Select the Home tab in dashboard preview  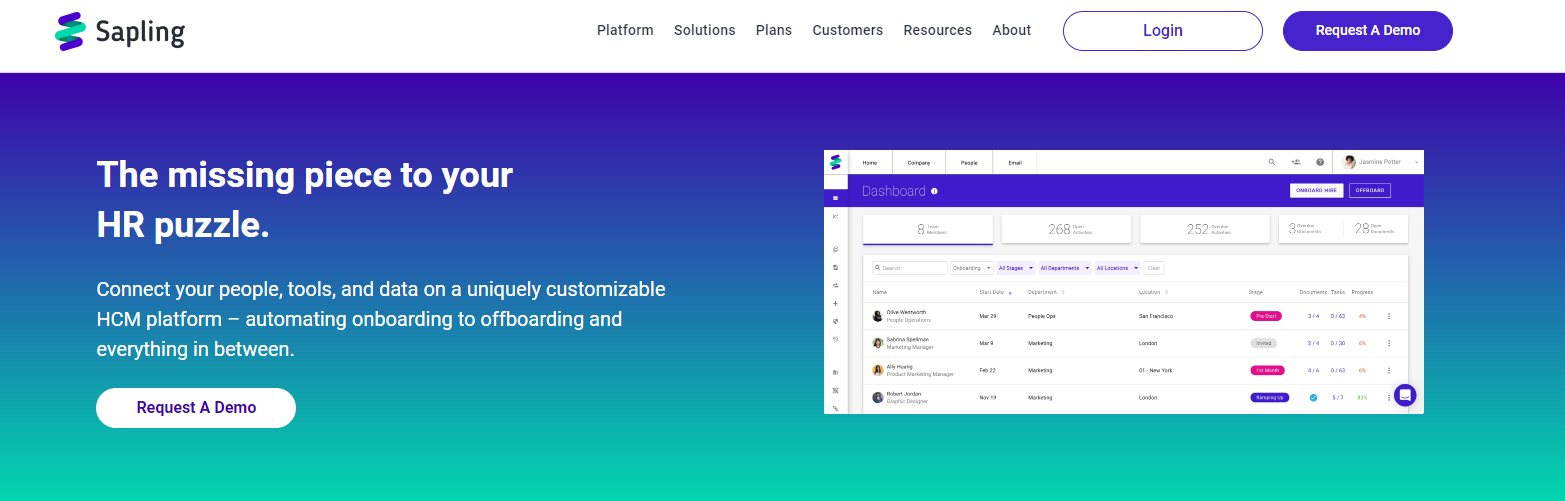click(870, 162)
